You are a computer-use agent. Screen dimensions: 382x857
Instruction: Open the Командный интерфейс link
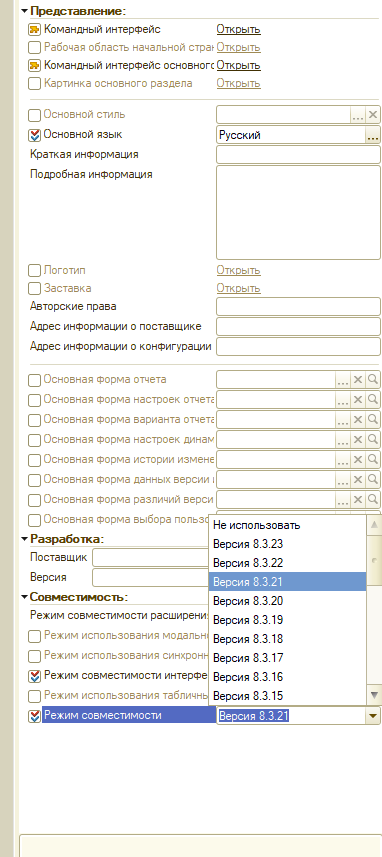click(x=238, y=30)
